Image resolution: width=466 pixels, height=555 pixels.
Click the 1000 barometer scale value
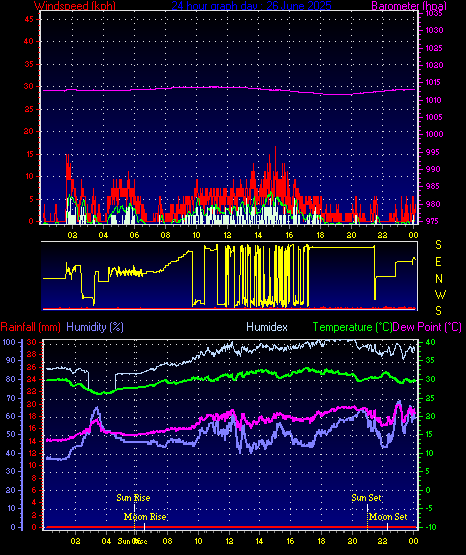coord(434,134)
